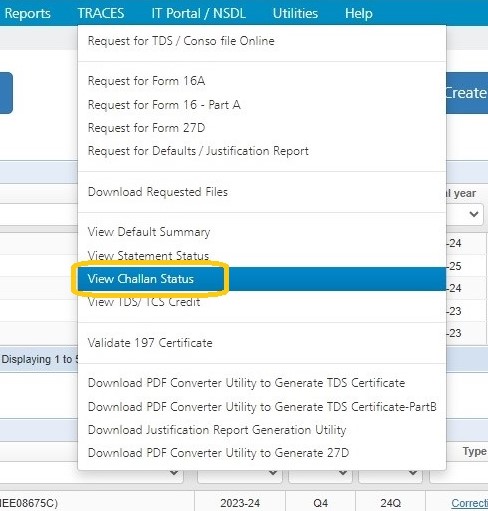Open the Help menu

tap(358, 14)
